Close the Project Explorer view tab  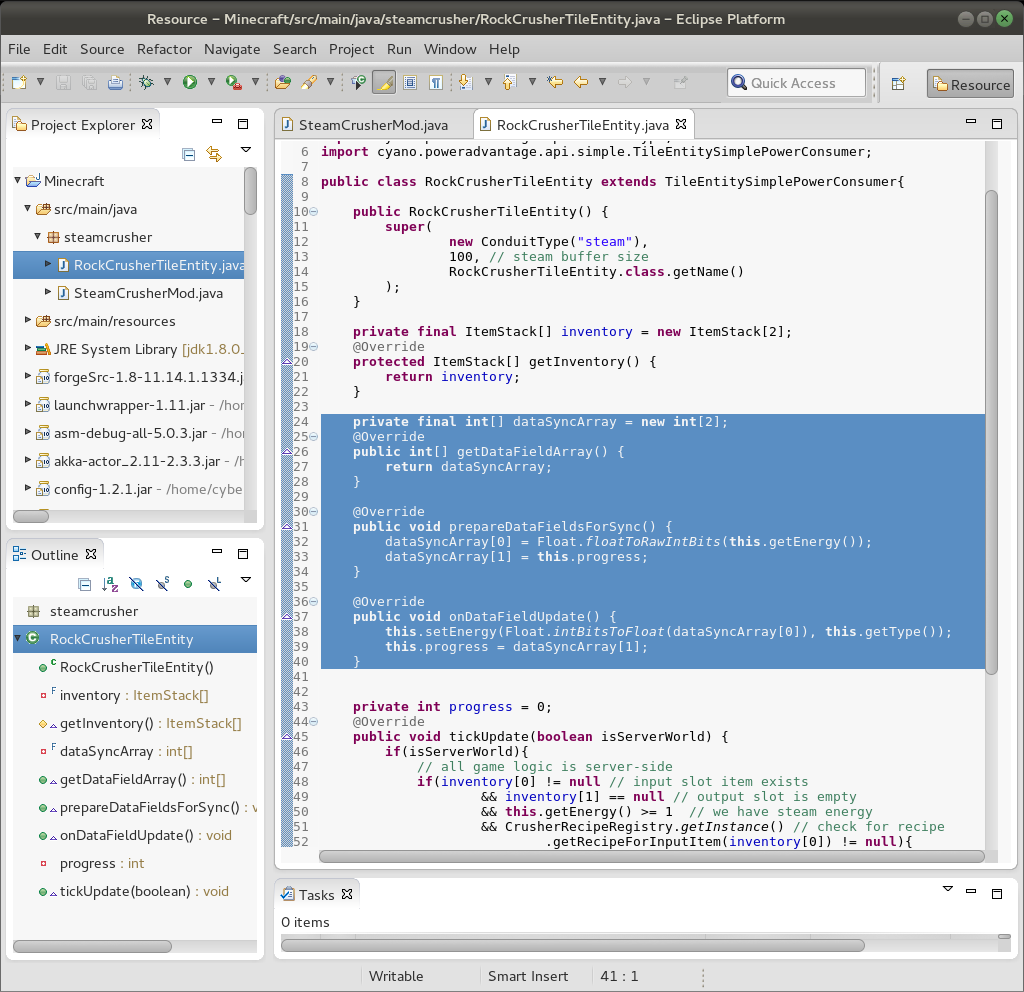pos(147,123)
